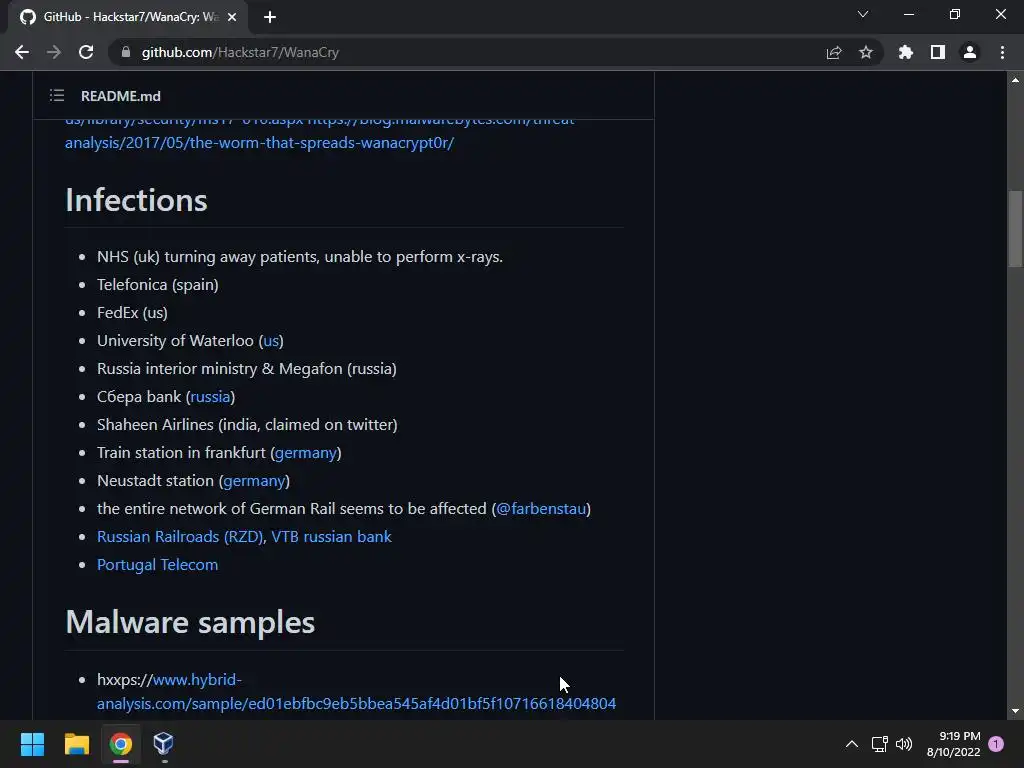Open the wanacrypt0r worm analysis link
The image size is (1024, 768).
point(259,142)
